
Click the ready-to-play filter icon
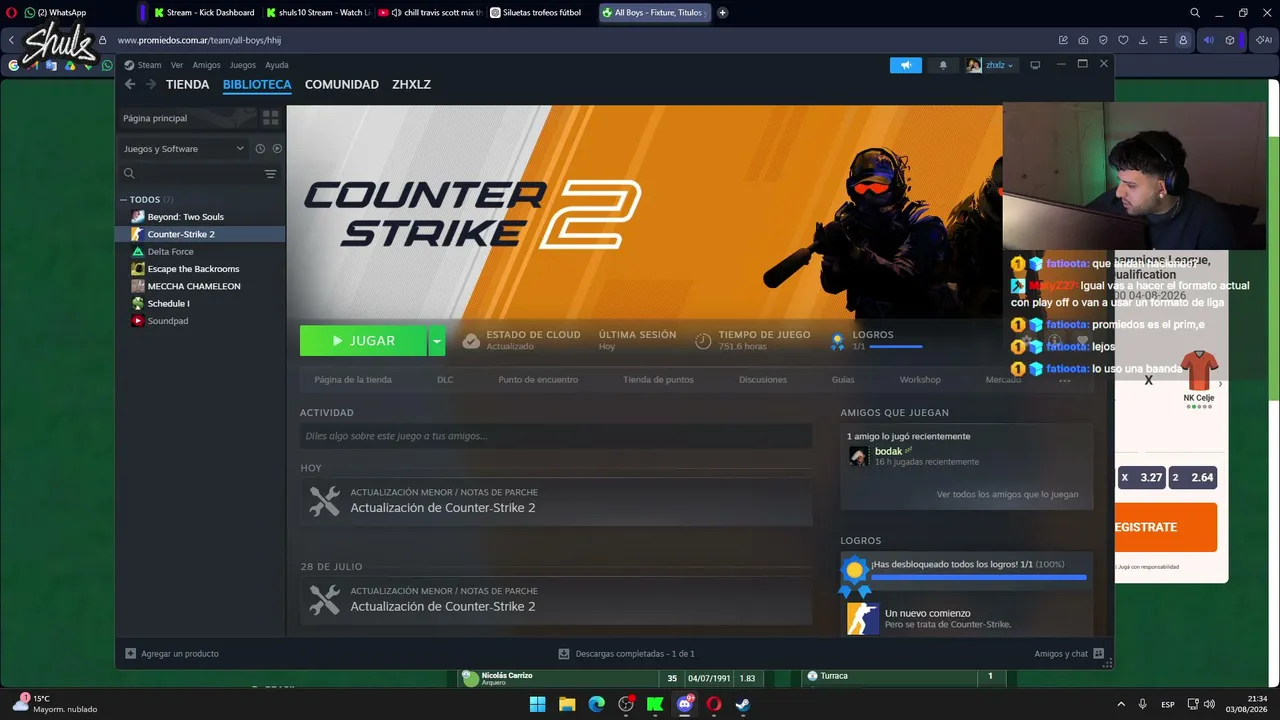click(277, 149)
